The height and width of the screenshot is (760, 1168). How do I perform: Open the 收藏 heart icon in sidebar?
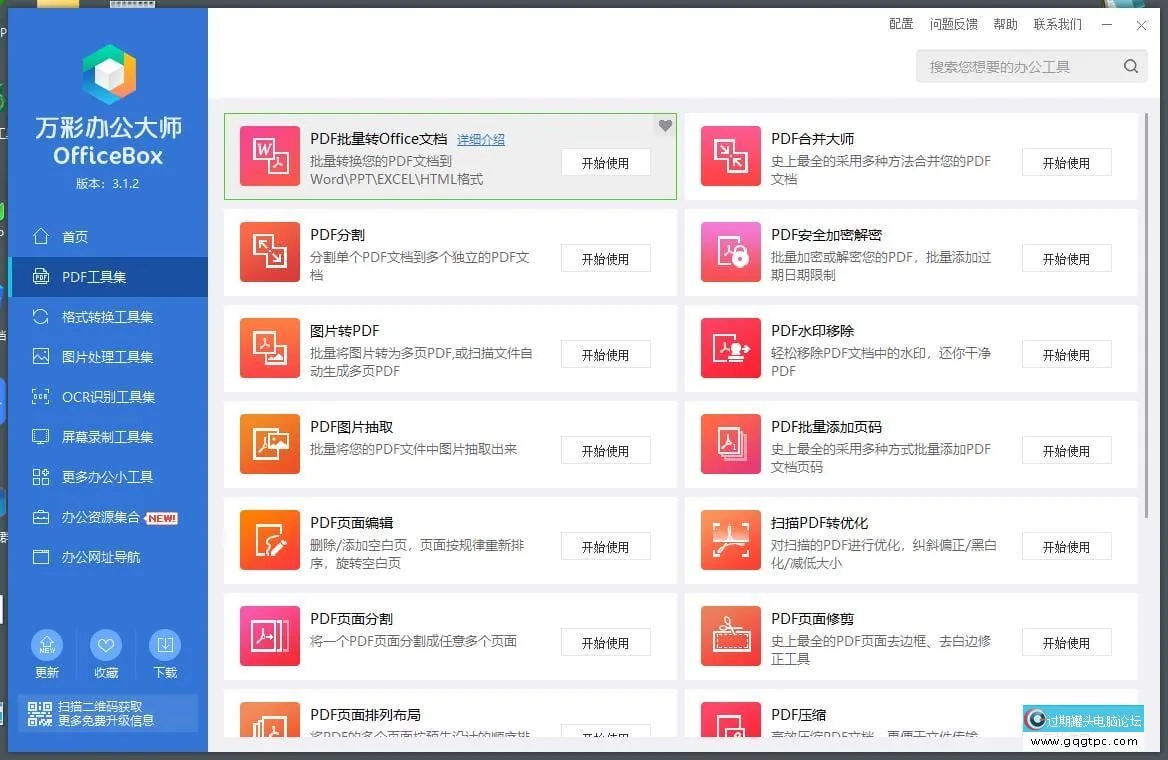[x=105, y=645]
